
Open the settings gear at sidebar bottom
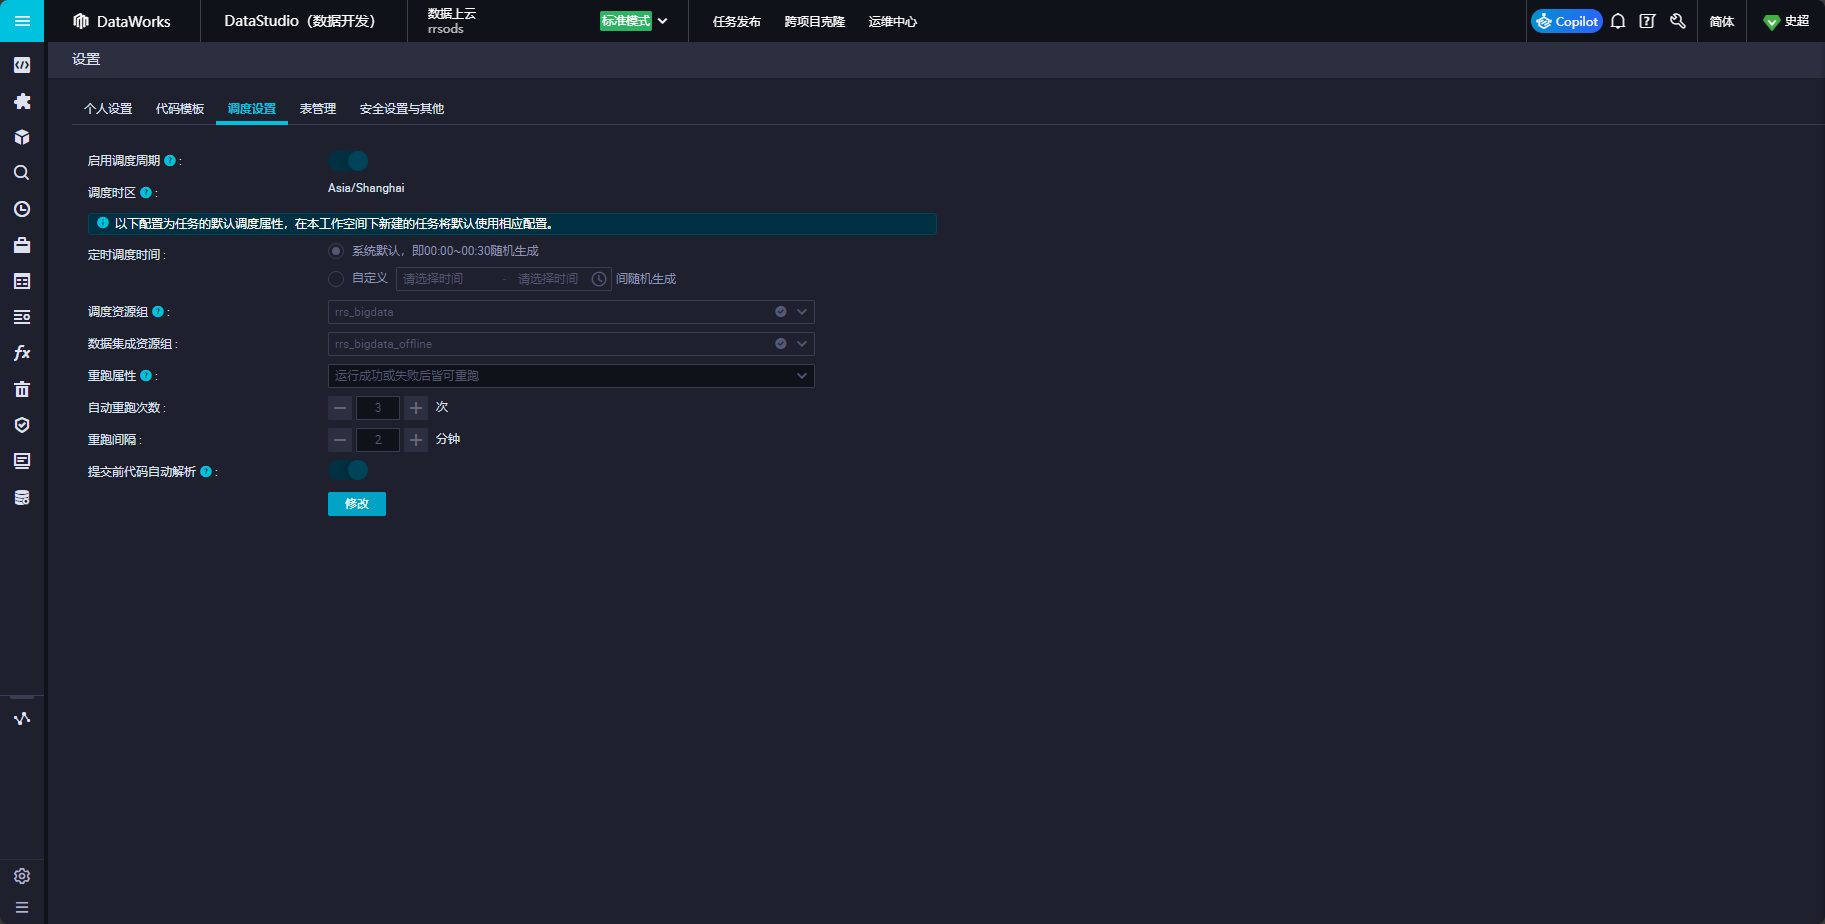22,876
